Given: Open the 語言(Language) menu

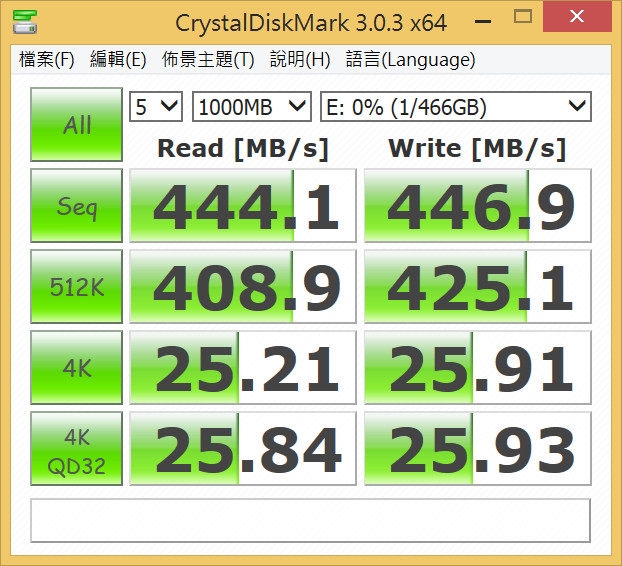Looking at the screenshot, I should [411, 60].
